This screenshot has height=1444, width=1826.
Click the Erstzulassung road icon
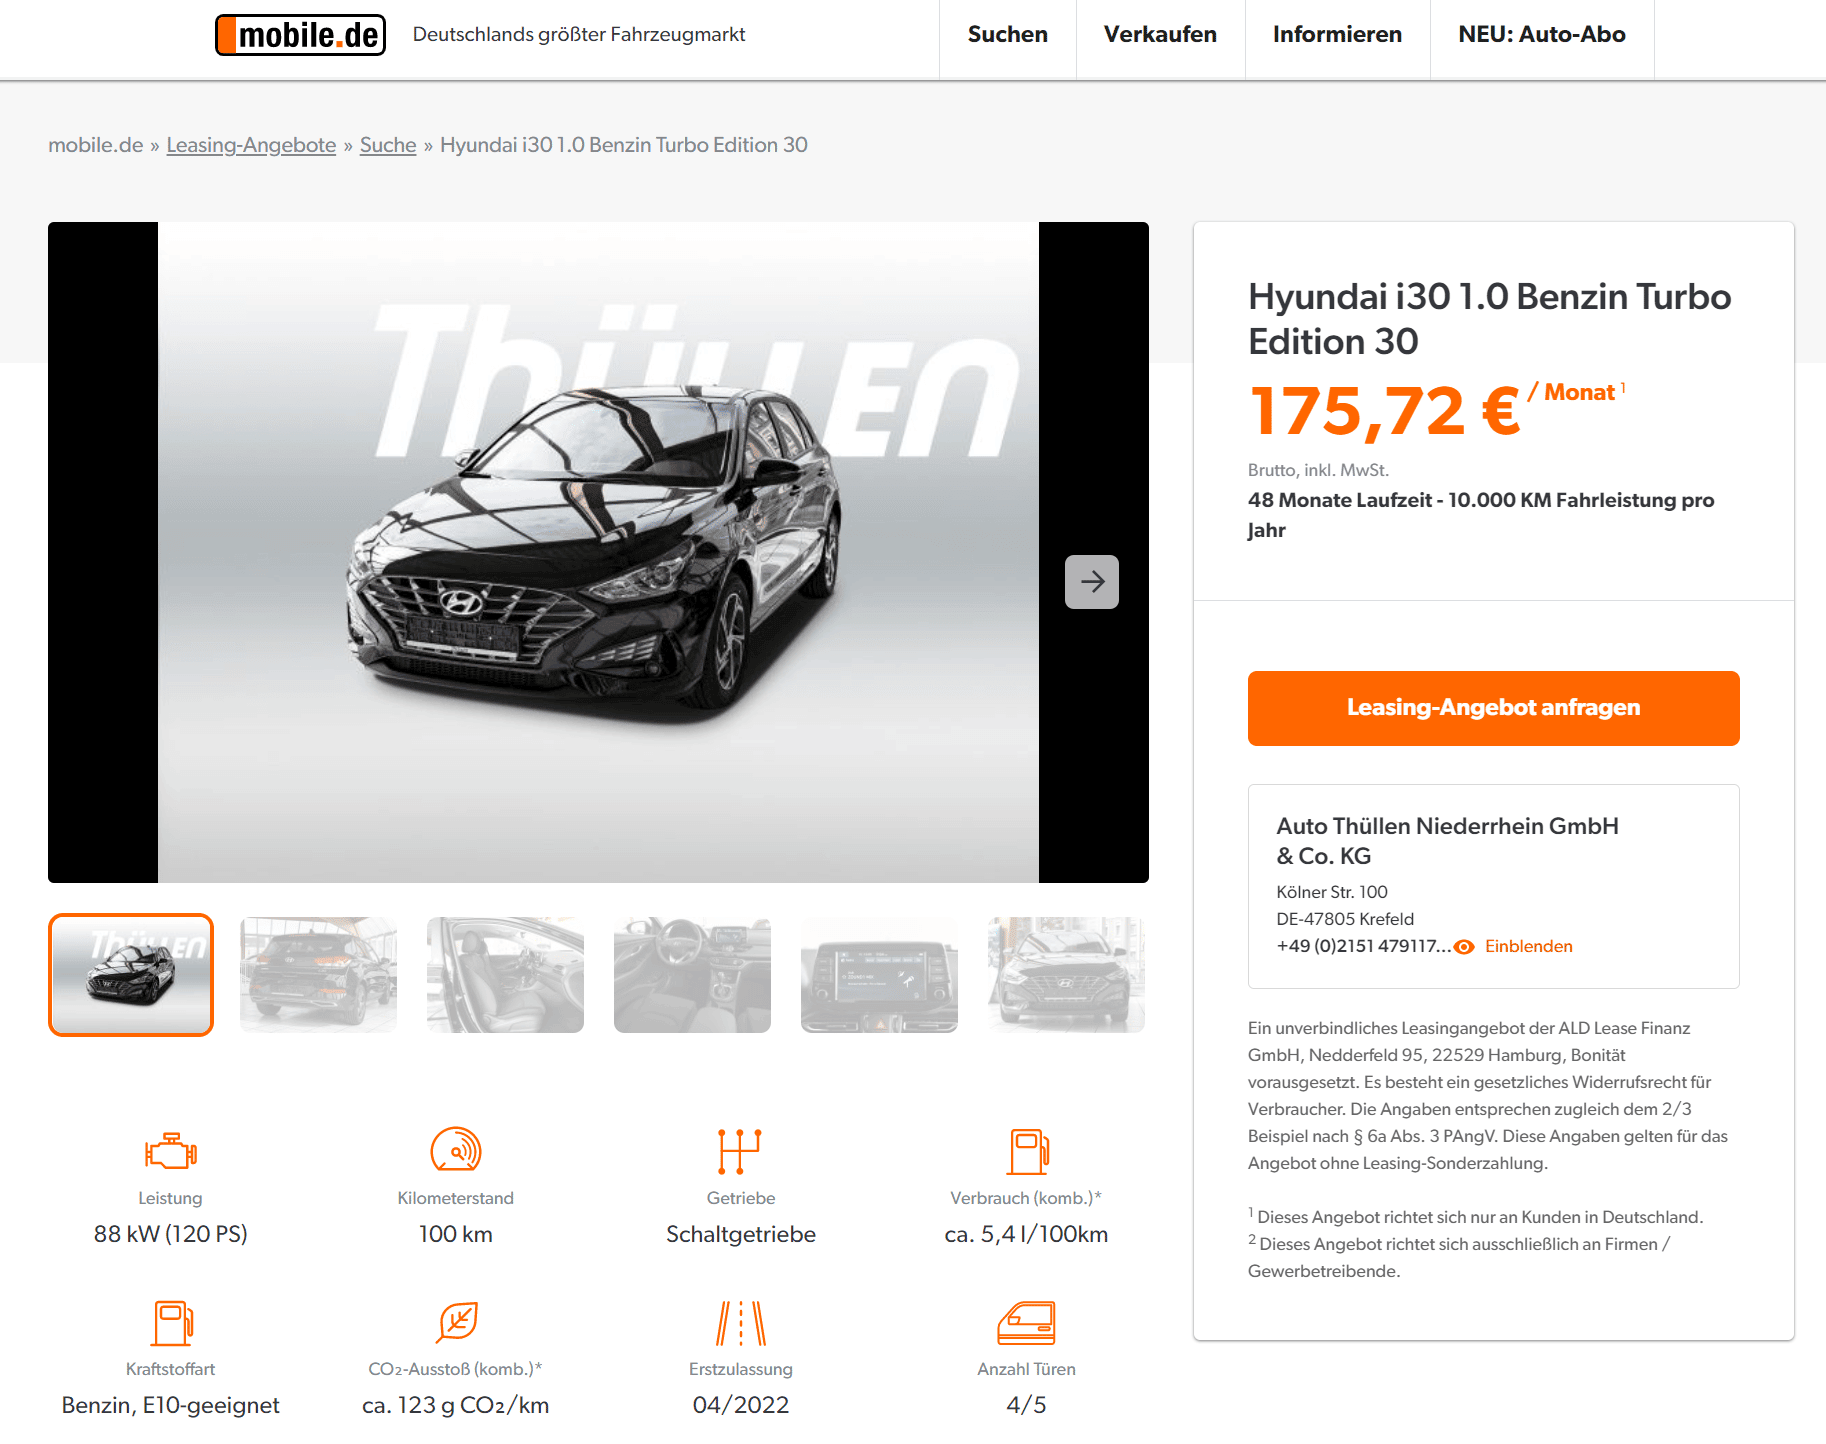pyautogui.click(x=741, y=1323)
